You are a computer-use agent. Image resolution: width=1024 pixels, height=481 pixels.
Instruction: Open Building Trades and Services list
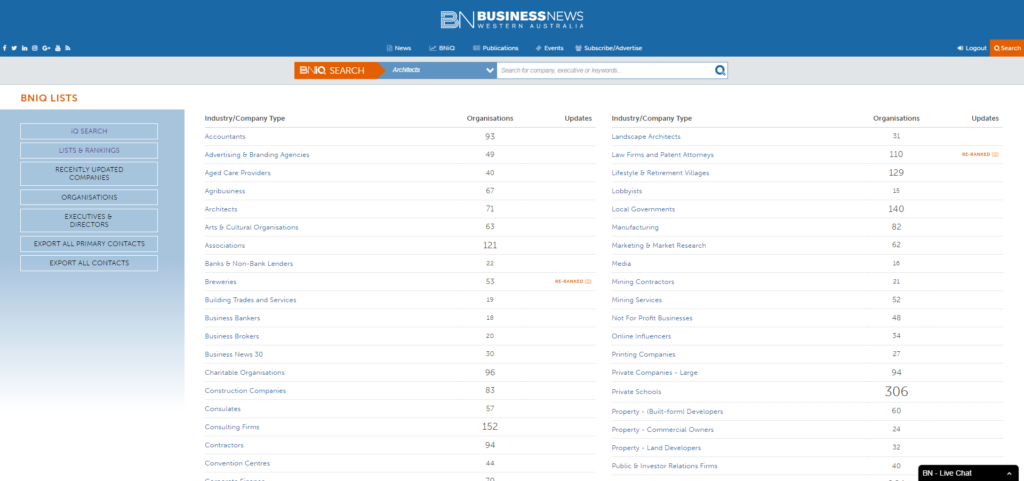[250, 300]
